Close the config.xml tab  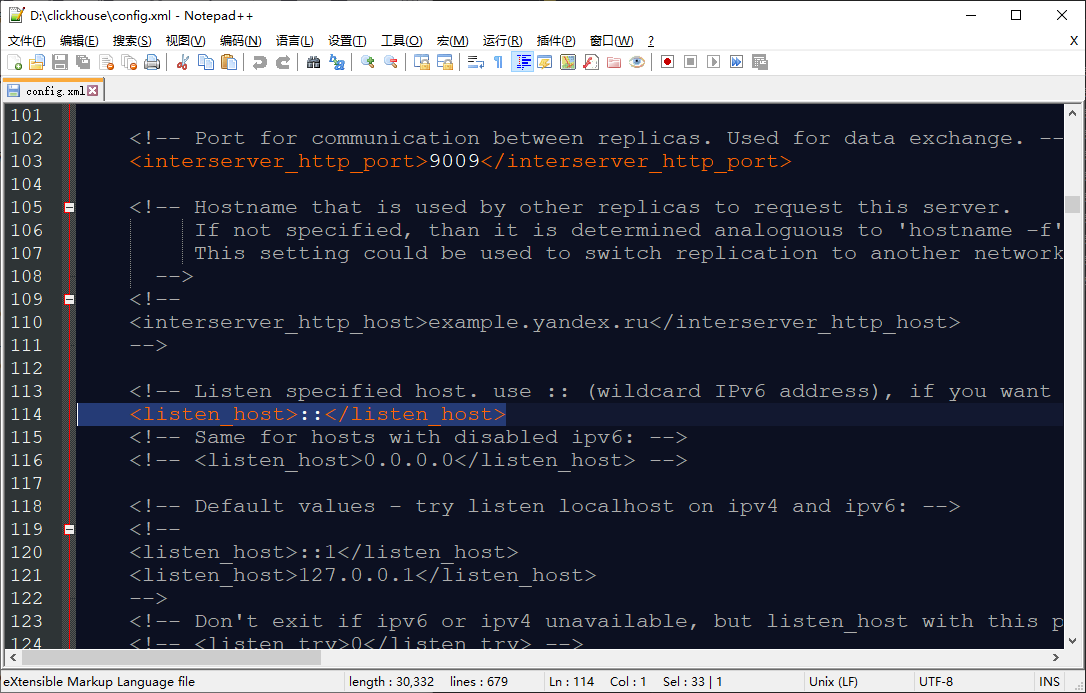[x=93, y=91]
